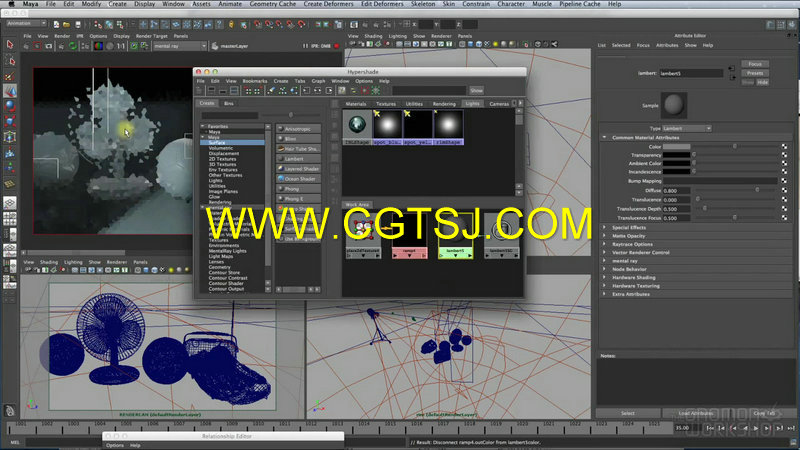
Task: Create a Layered Shader in Hypershade
Action: 298,168
